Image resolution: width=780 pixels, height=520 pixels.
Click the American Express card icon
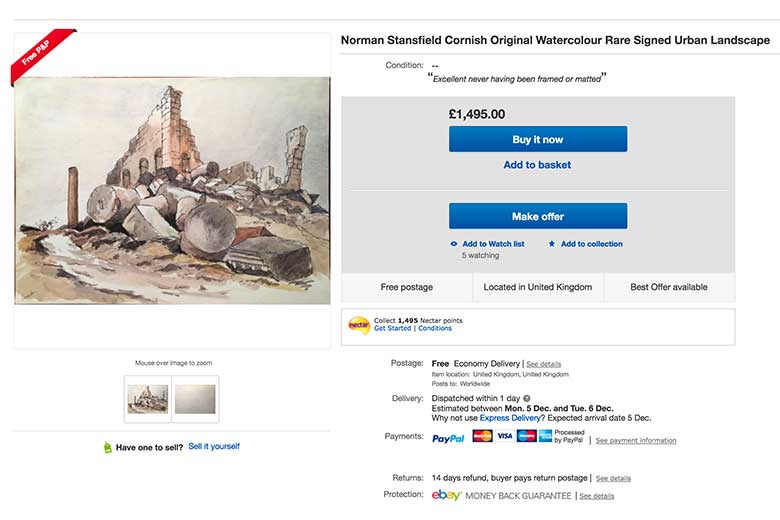pyautogui.click(x=546, y=436)
